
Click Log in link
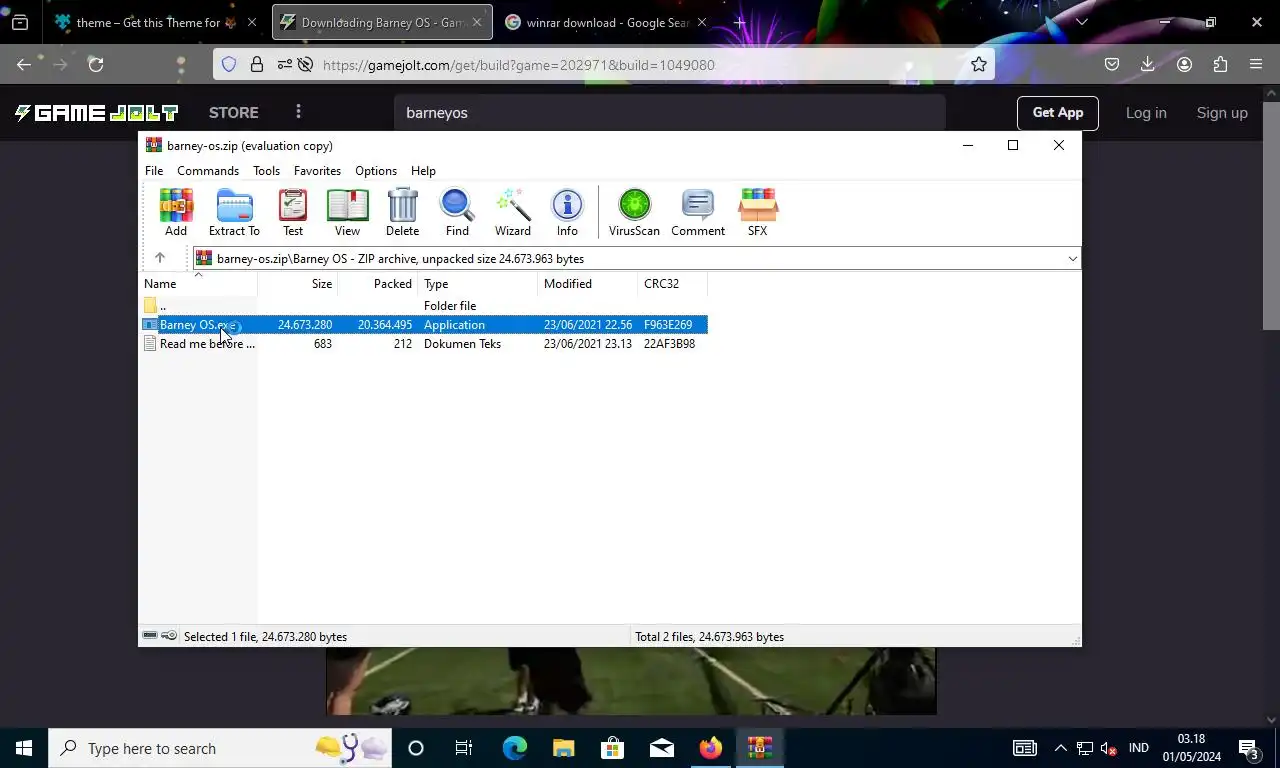(1146, 113)
